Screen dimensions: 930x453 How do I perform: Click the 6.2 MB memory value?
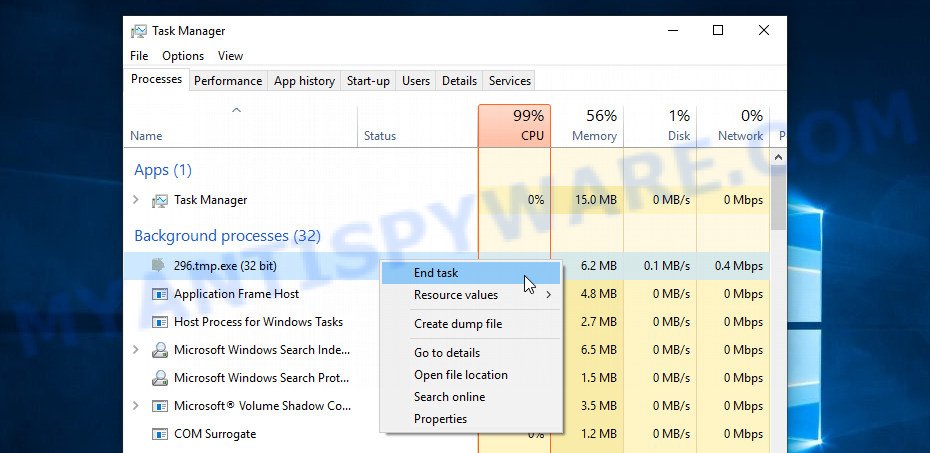coord(598,266)
